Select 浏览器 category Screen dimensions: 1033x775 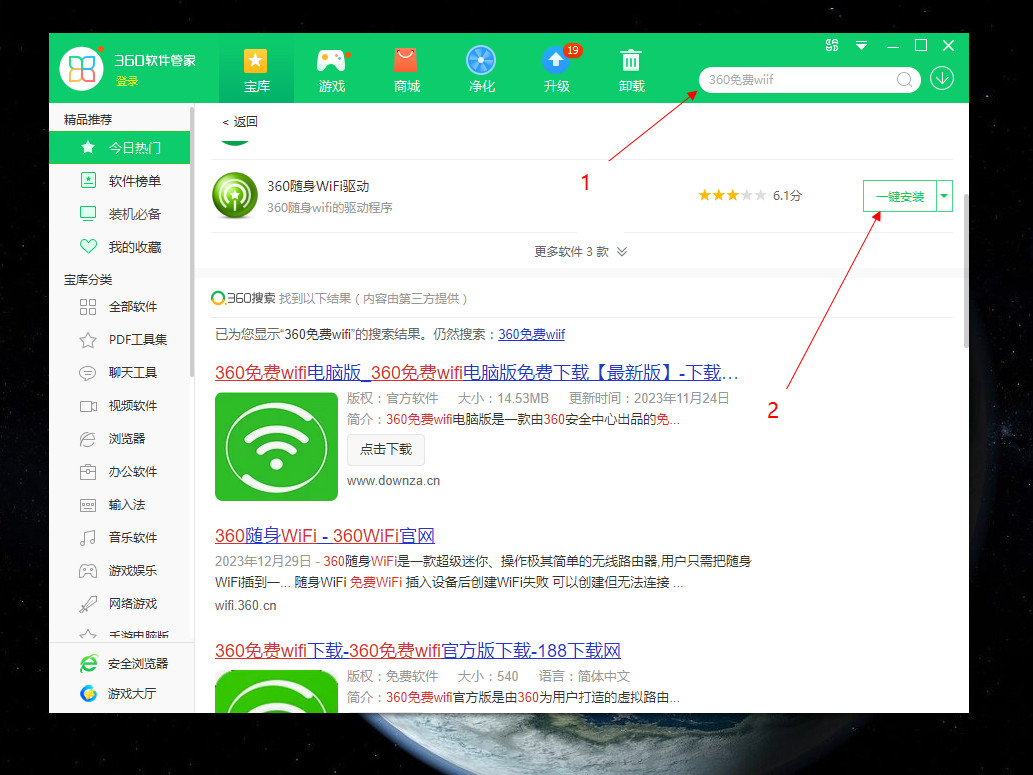pos(119,438)
